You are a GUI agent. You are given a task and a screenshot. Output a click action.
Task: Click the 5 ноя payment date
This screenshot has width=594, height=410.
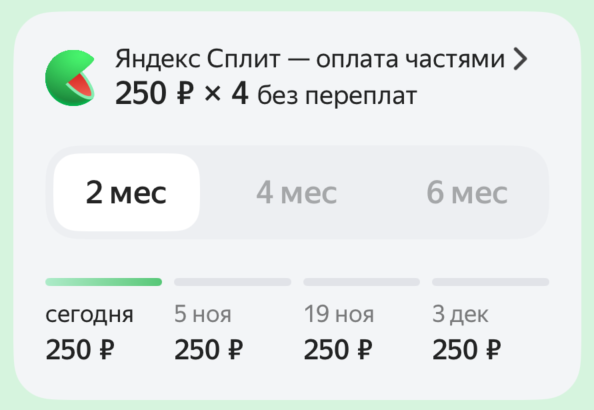(x=203, y=314)
